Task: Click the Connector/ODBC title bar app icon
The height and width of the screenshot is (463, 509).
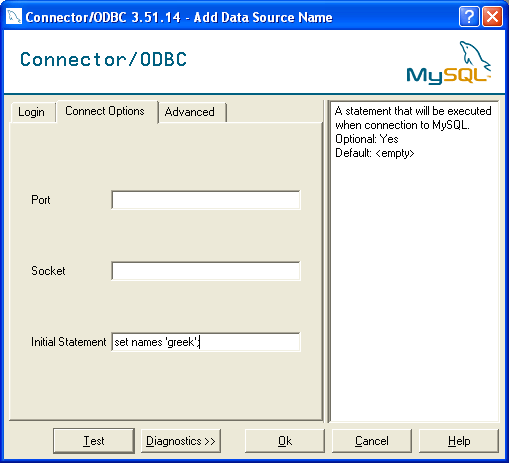Action: coord(14,17)
